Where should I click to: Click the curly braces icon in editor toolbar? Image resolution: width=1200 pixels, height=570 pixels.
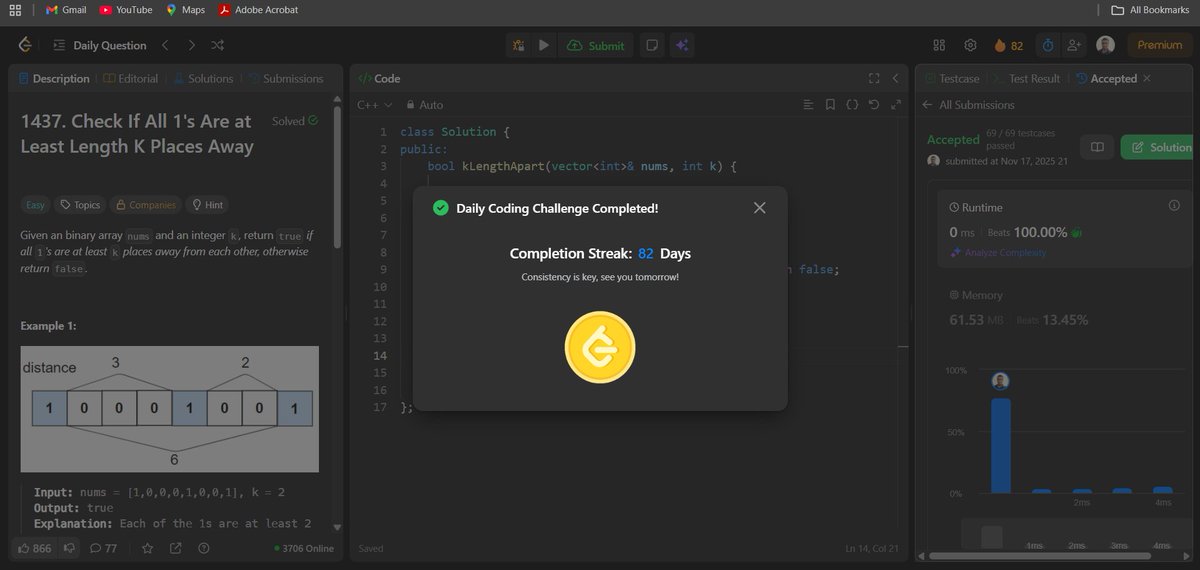pyautogui.click(x=852, y=104)
